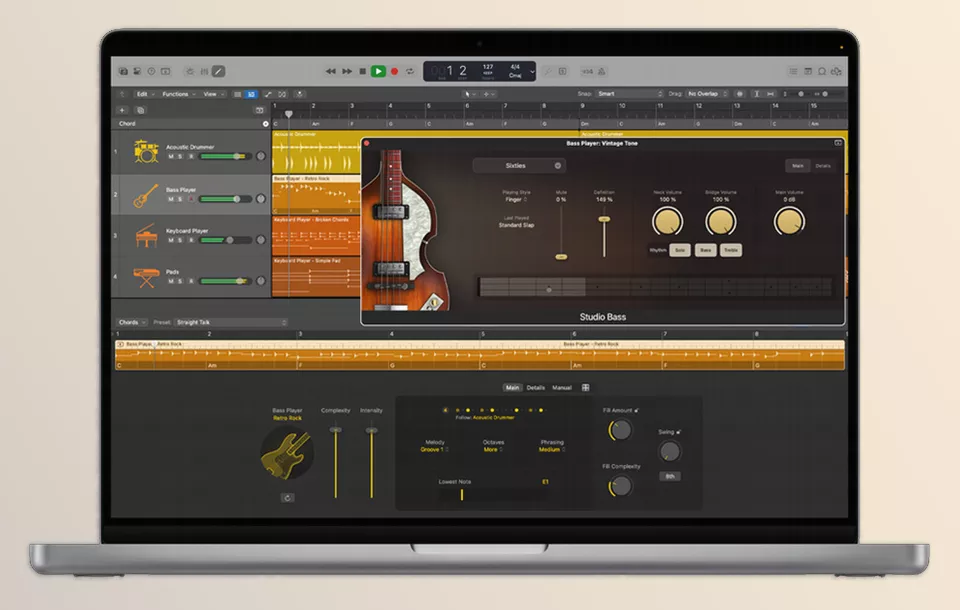Open the List Editors icon
The height and width of the screenshot is (610, 960).
click(793, 72)
